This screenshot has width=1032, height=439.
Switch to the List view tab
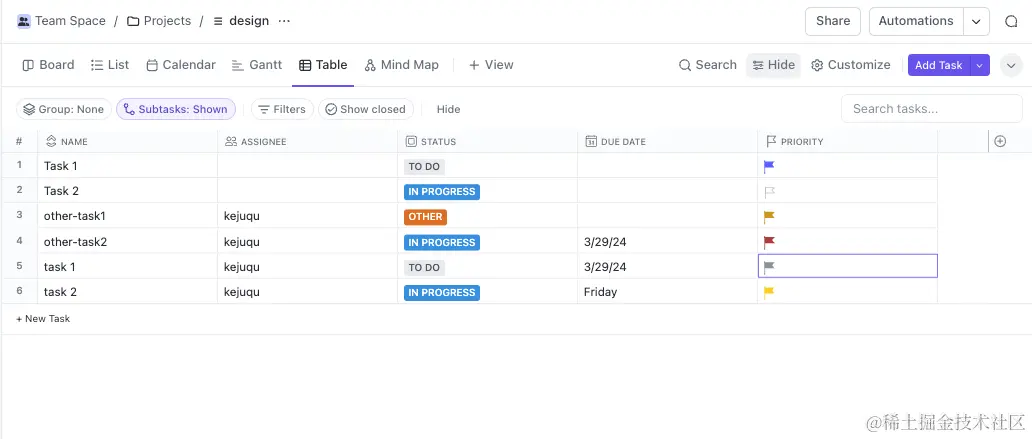[110, 65]
